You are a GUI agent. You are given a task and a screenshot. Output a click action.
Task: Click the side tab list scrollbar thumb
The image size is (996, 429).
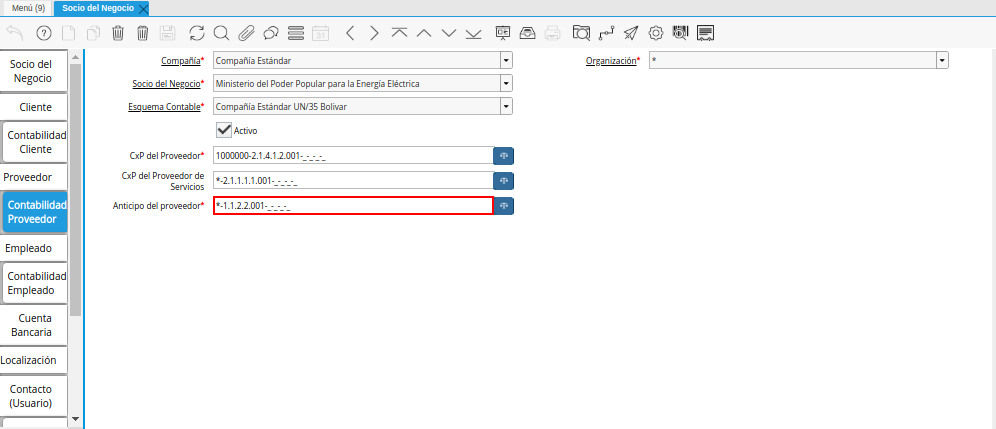click(76, 189)
